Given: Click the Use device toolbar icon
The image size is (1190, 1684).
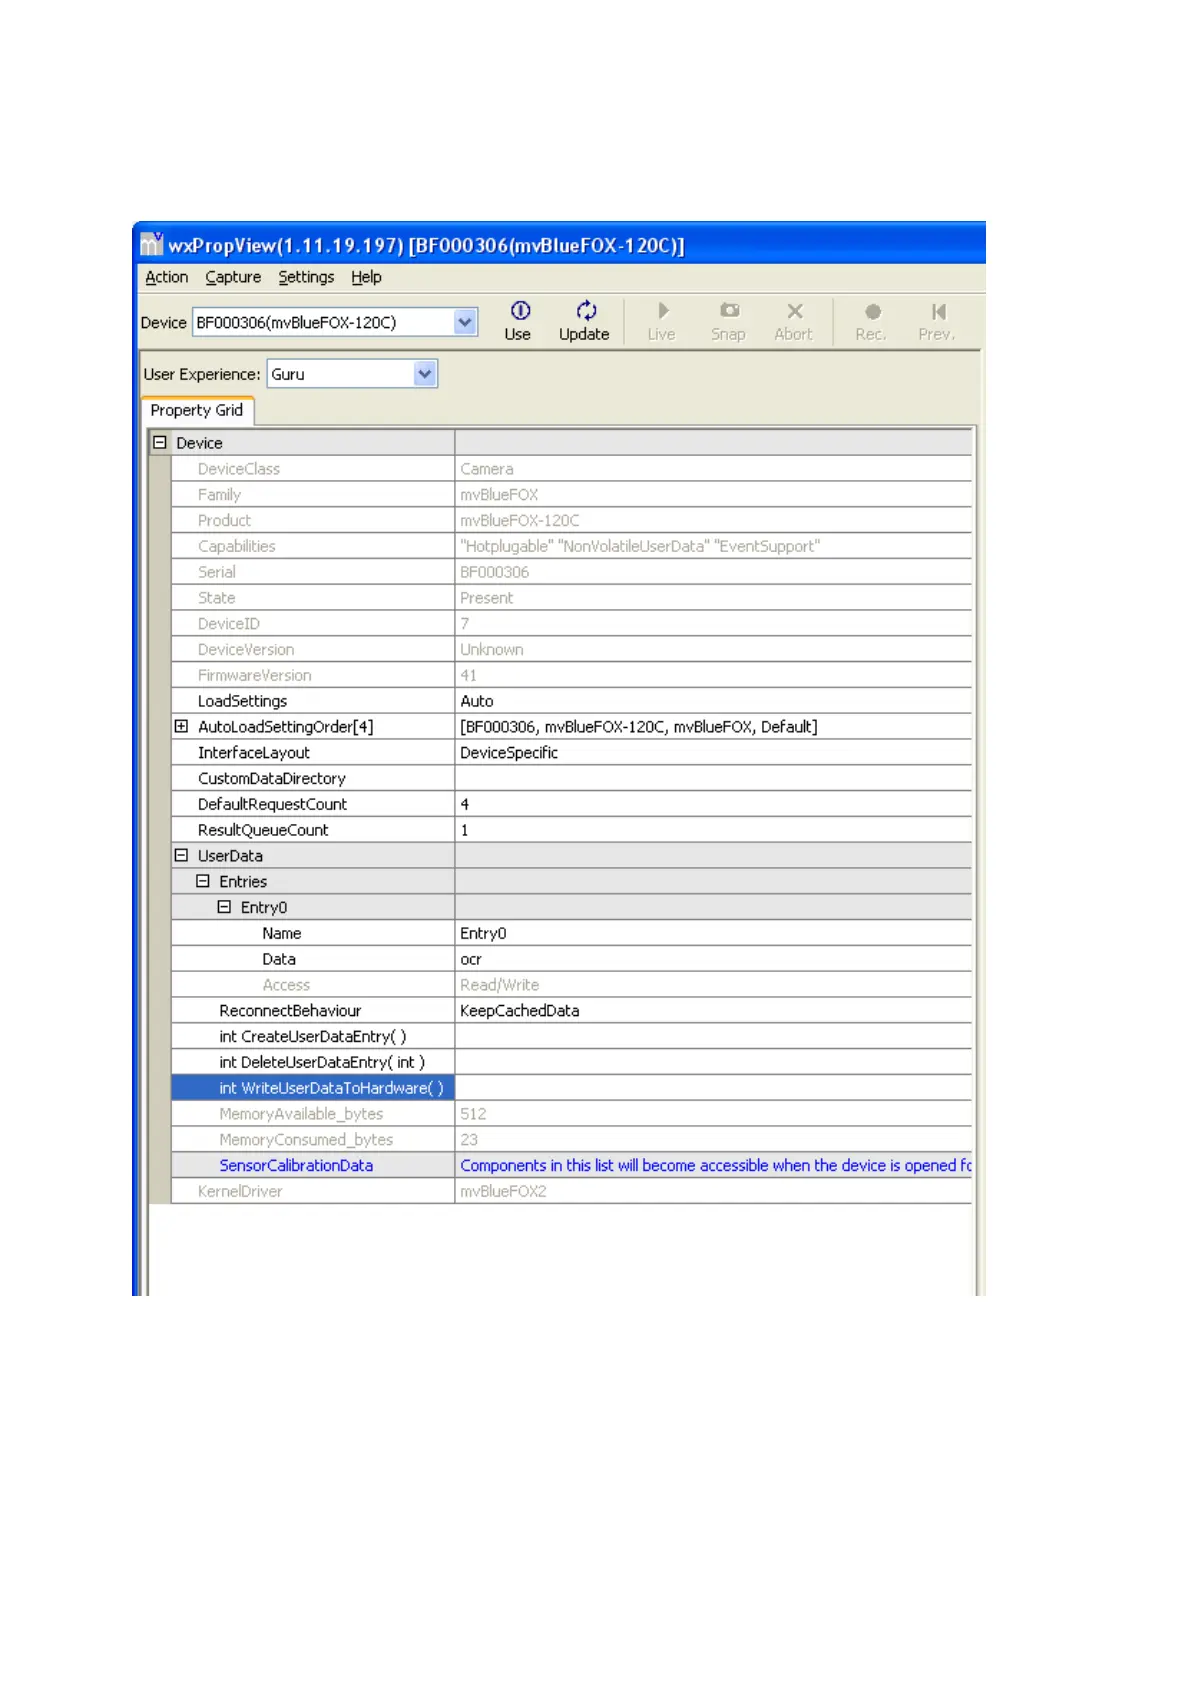Looking at the screenshot, I should pos(520,311).
